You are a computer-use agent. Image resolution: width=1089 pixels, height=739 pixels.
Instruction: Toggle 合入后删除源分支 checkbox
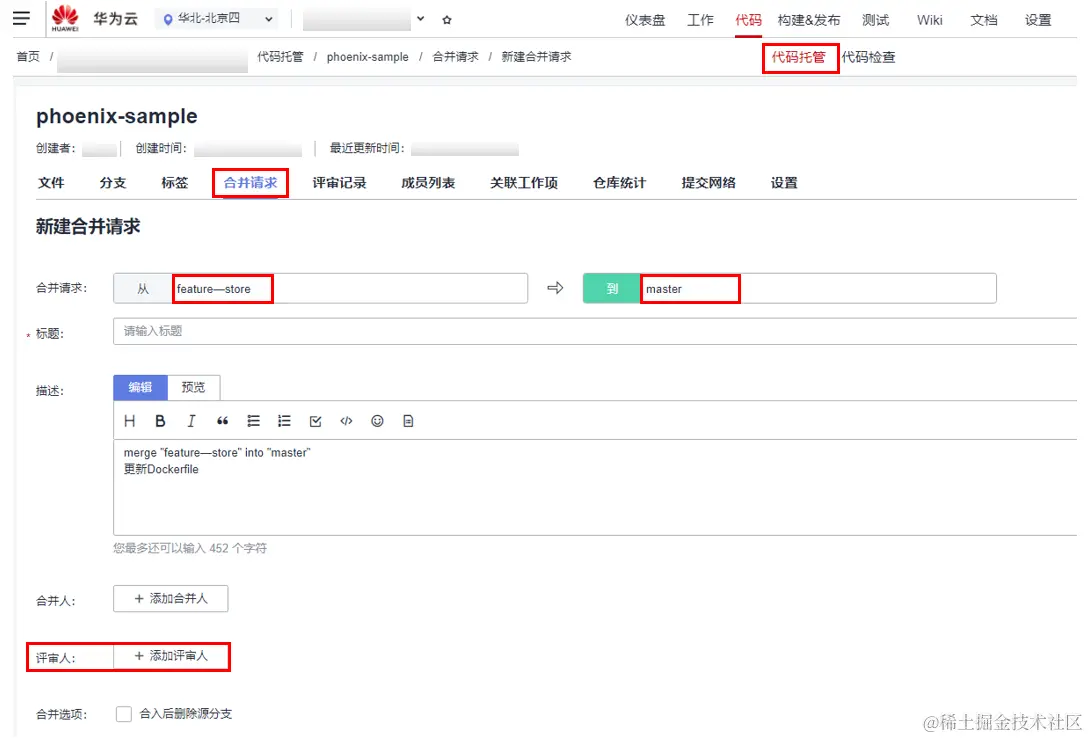[124, 714]
